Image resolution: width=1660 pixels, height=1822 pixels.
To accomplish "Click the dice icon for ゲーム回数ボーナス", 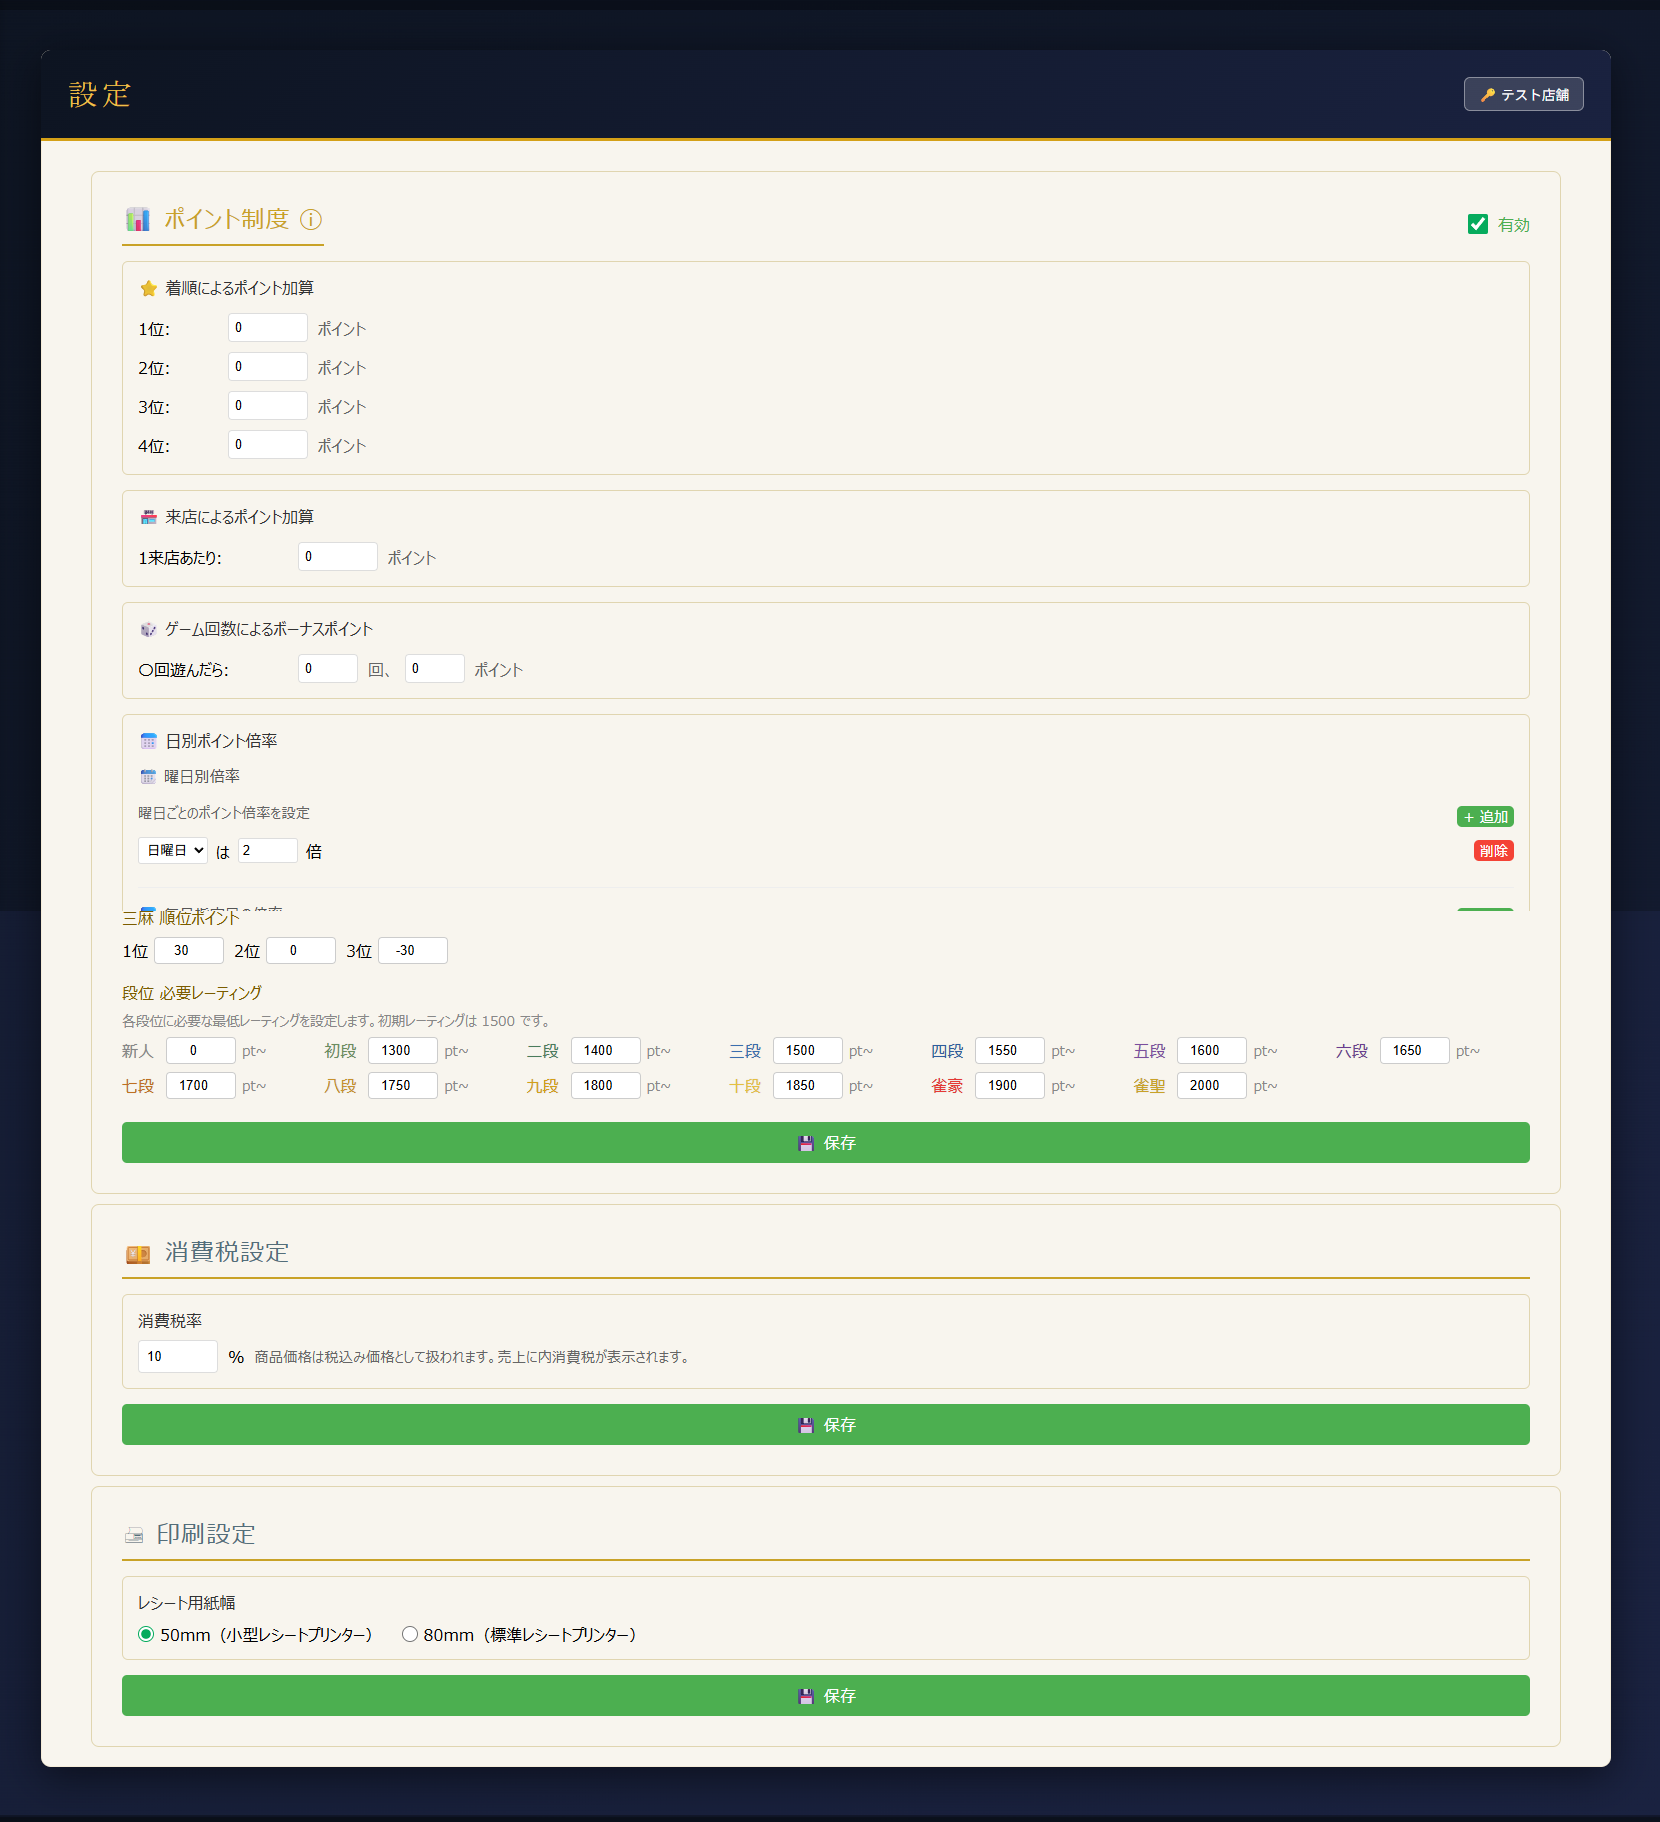I will click(x=149, y=629).
